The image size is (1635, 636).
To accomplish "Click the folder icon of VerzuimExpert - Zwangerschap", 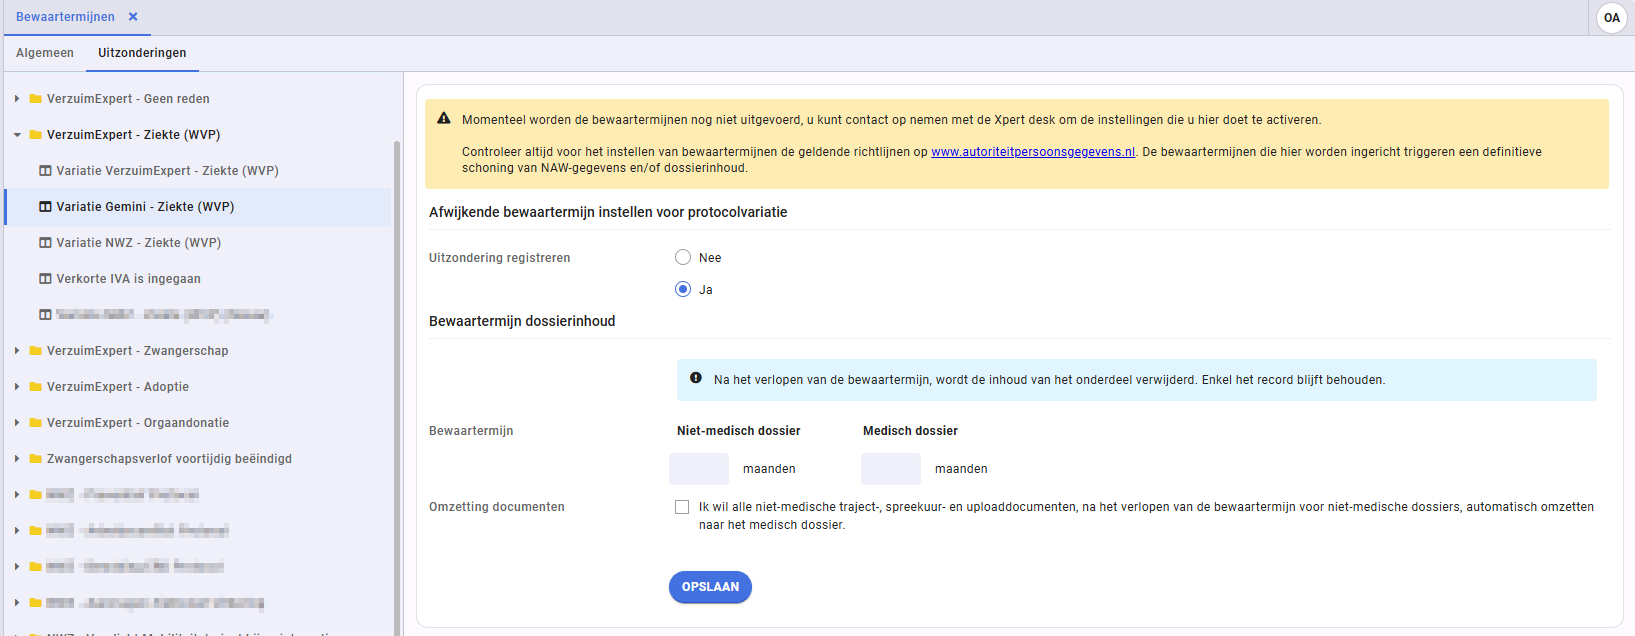I will 36,351.
